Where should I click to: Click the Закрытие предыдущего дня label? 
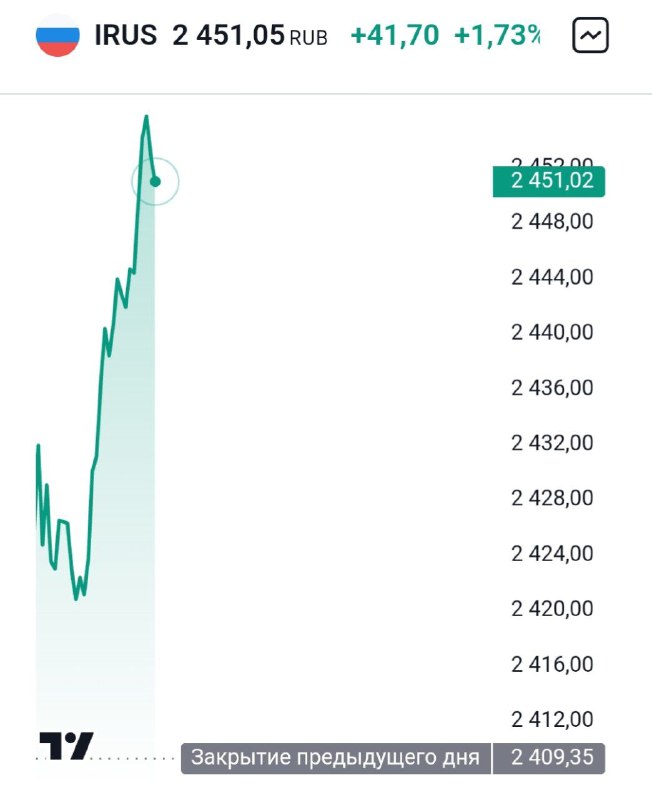pyautogui.click(x=336, y=758)
